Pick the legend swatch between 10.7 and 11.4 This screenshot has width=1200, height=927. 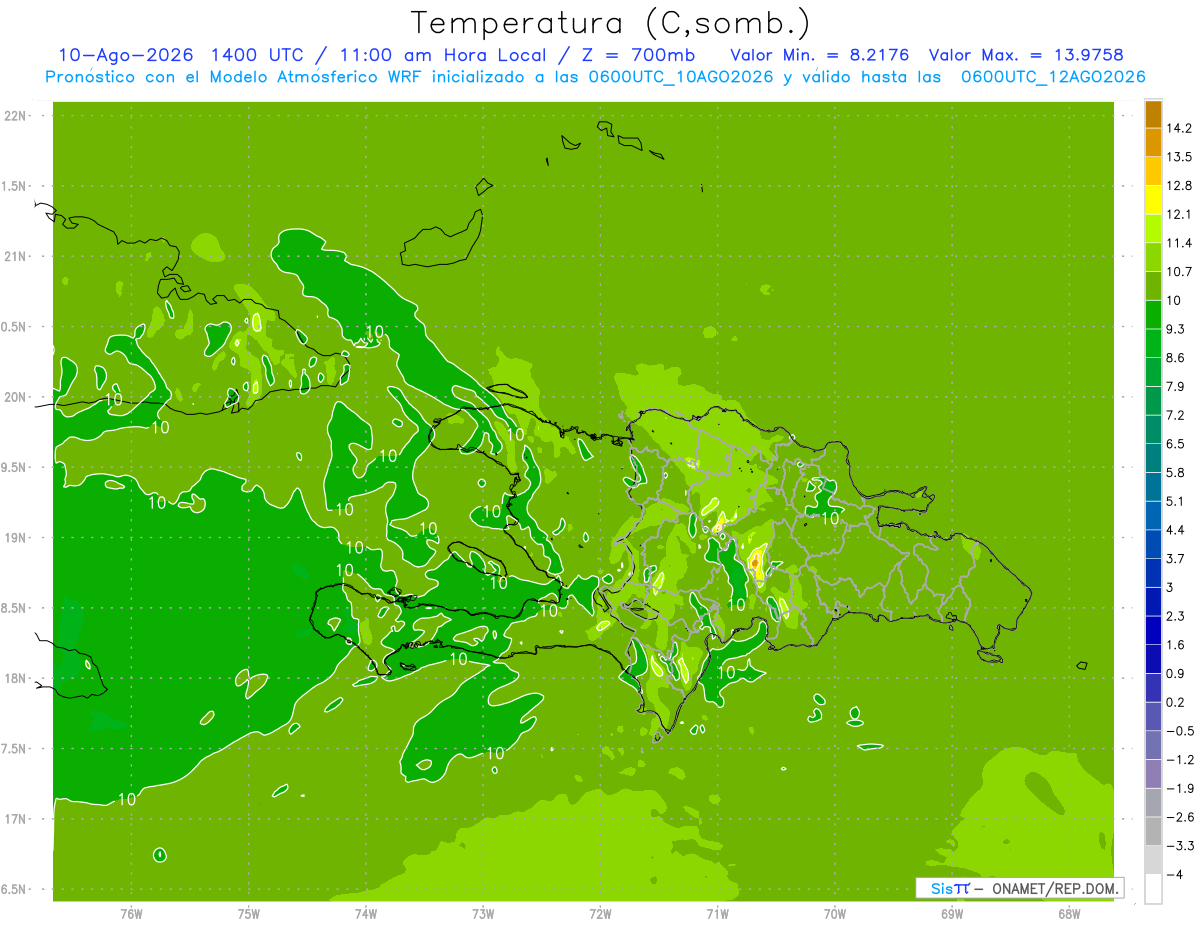pyautogui.click(x=1153, y=257)
